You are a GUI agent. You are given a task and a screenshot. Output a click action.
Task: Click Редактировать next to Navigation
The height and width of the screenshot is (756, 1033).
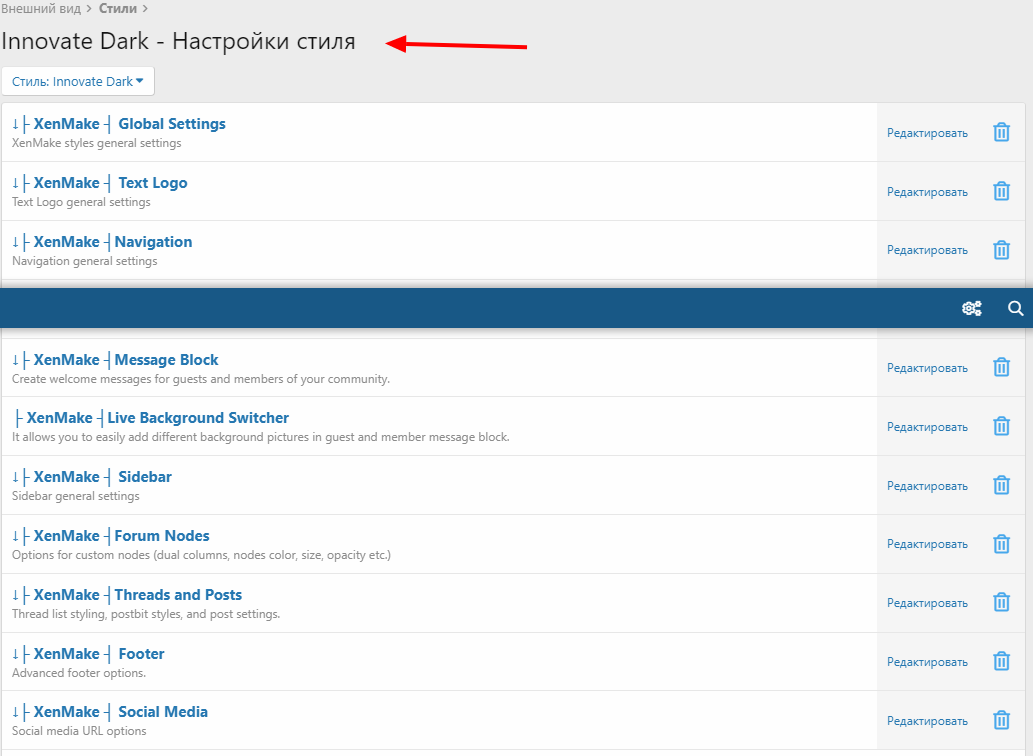pyautogui.click(x=927, y=250)
